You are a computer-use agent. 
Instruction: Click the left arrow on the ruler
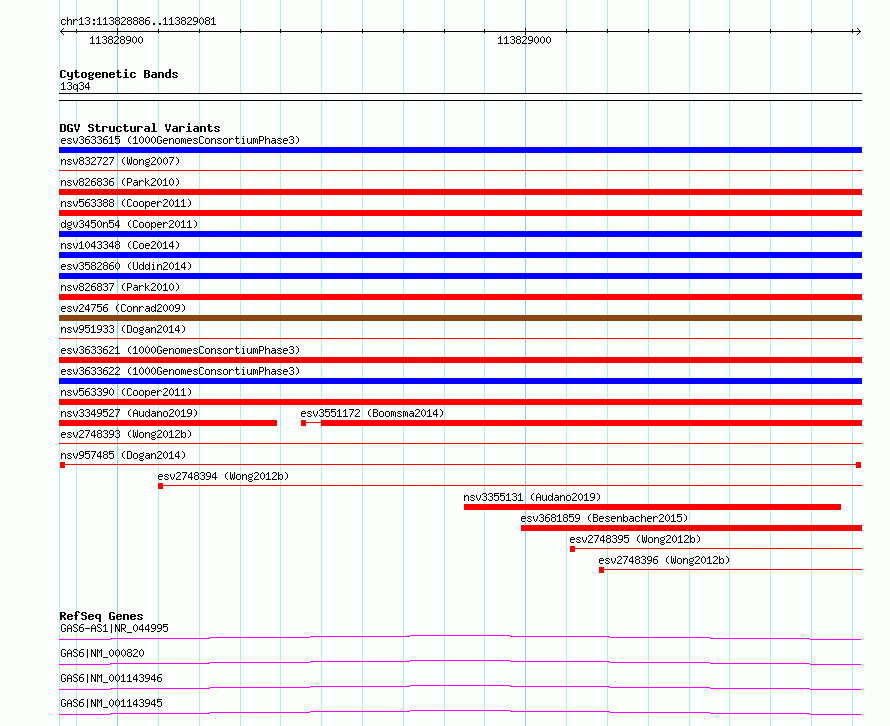[x=62, y=32]
